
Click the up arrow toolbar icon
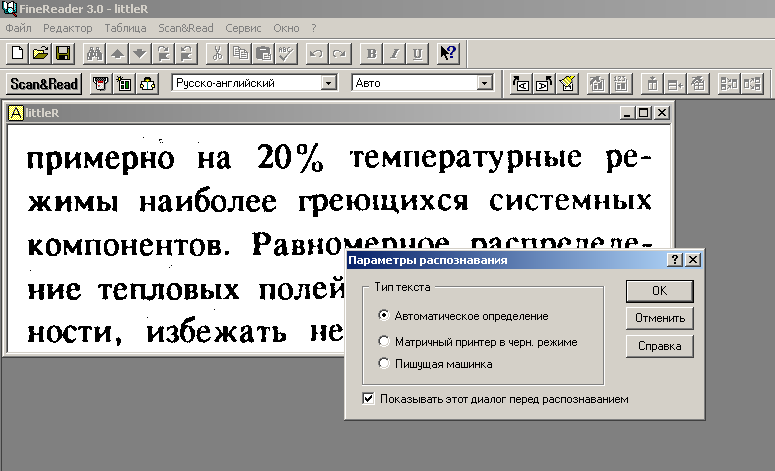click(117, 53)
